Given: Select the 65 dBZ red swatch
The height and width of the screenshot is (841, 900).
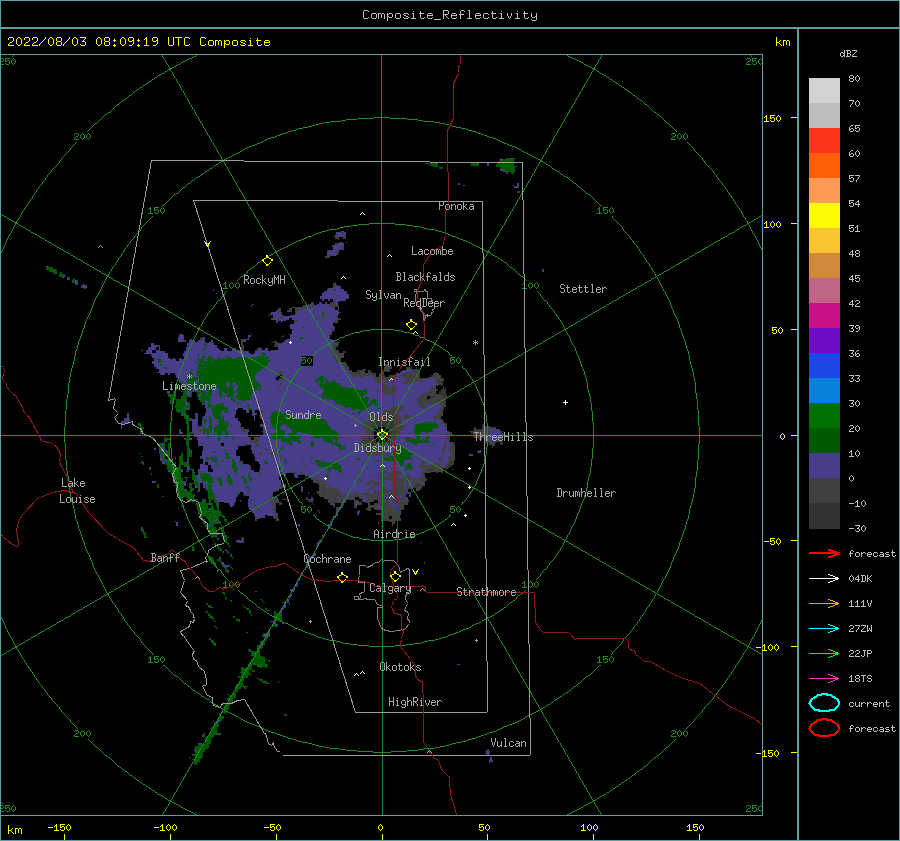Looking at the screenshot, I should [x=824, y=140].
